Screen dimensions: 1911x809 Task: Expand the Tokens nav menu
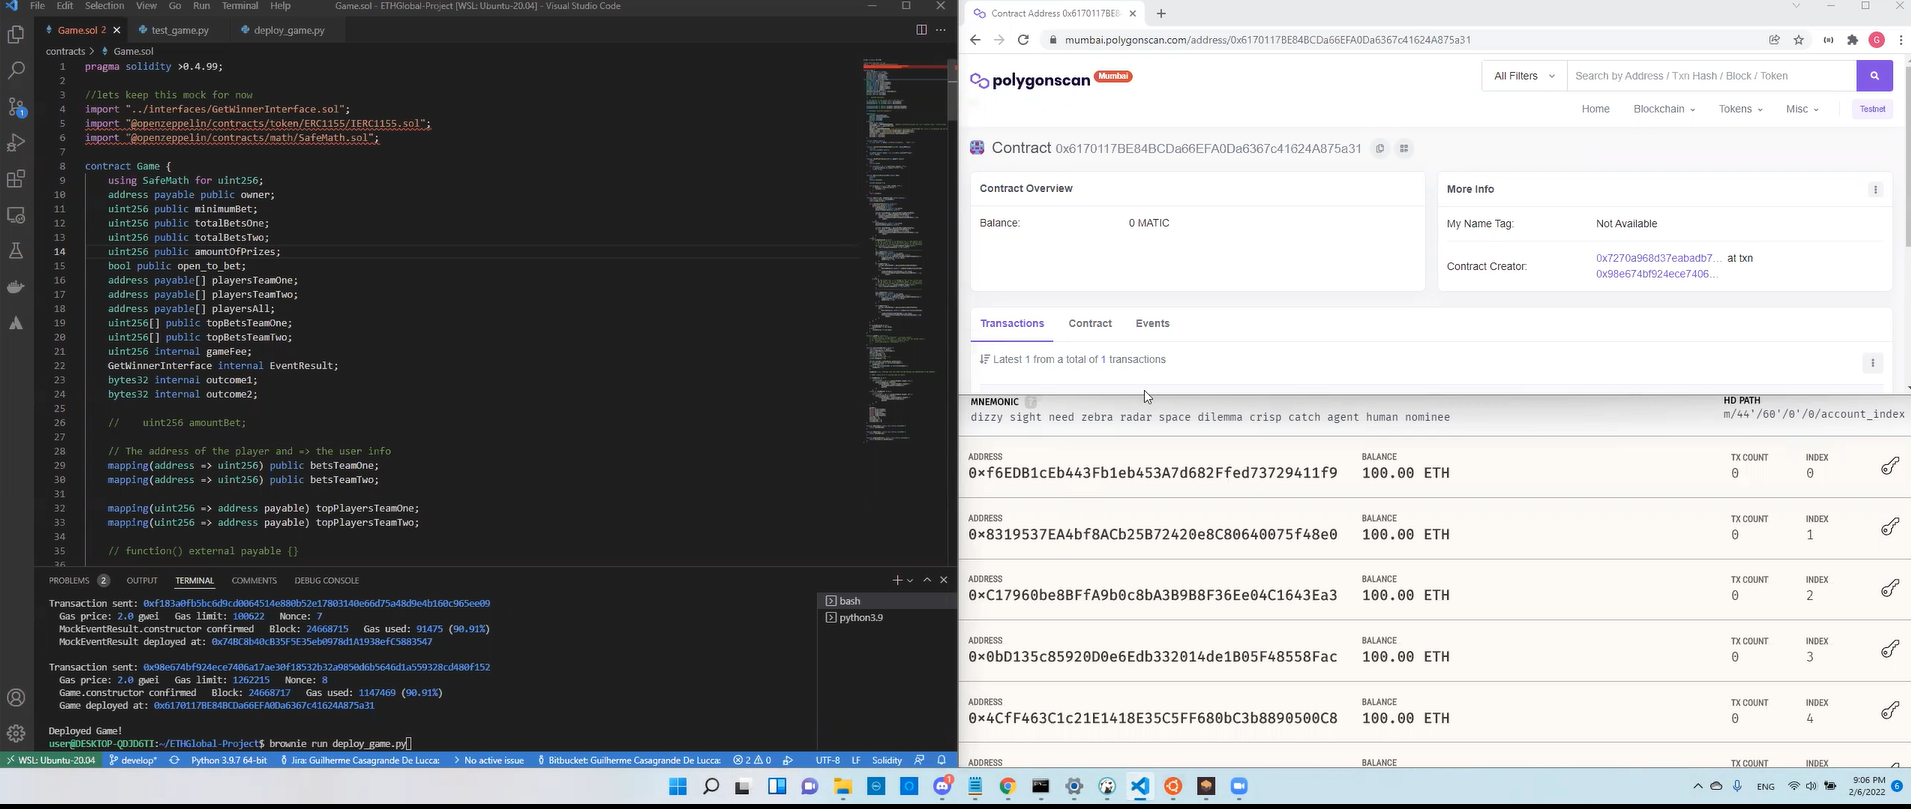(1740, 109)
